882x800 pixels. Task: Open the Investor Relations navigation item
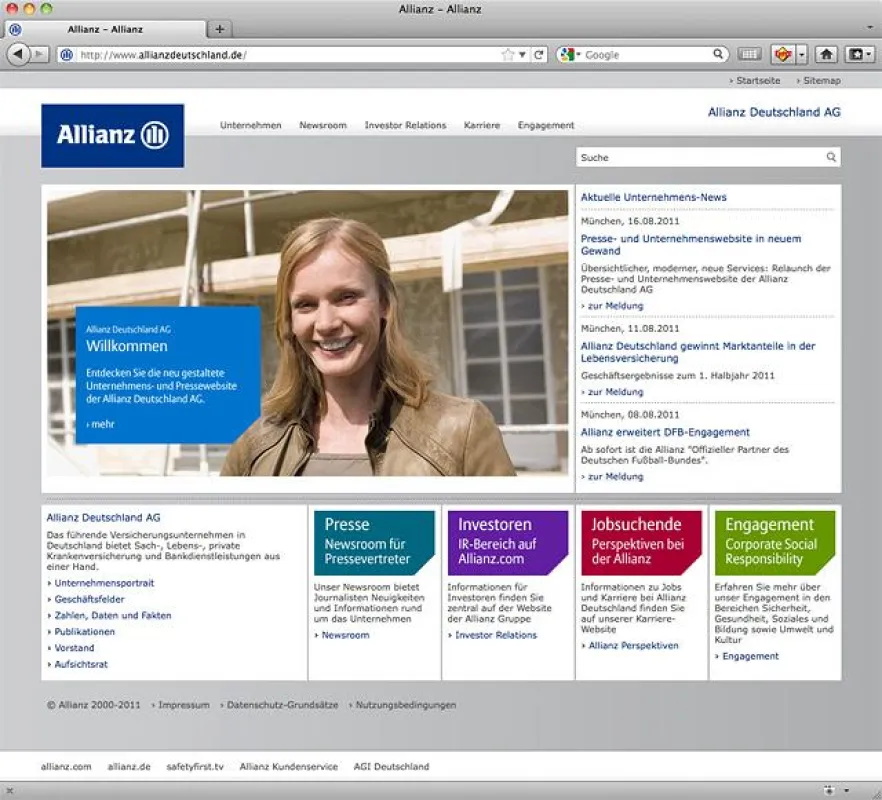pos(405,125)
